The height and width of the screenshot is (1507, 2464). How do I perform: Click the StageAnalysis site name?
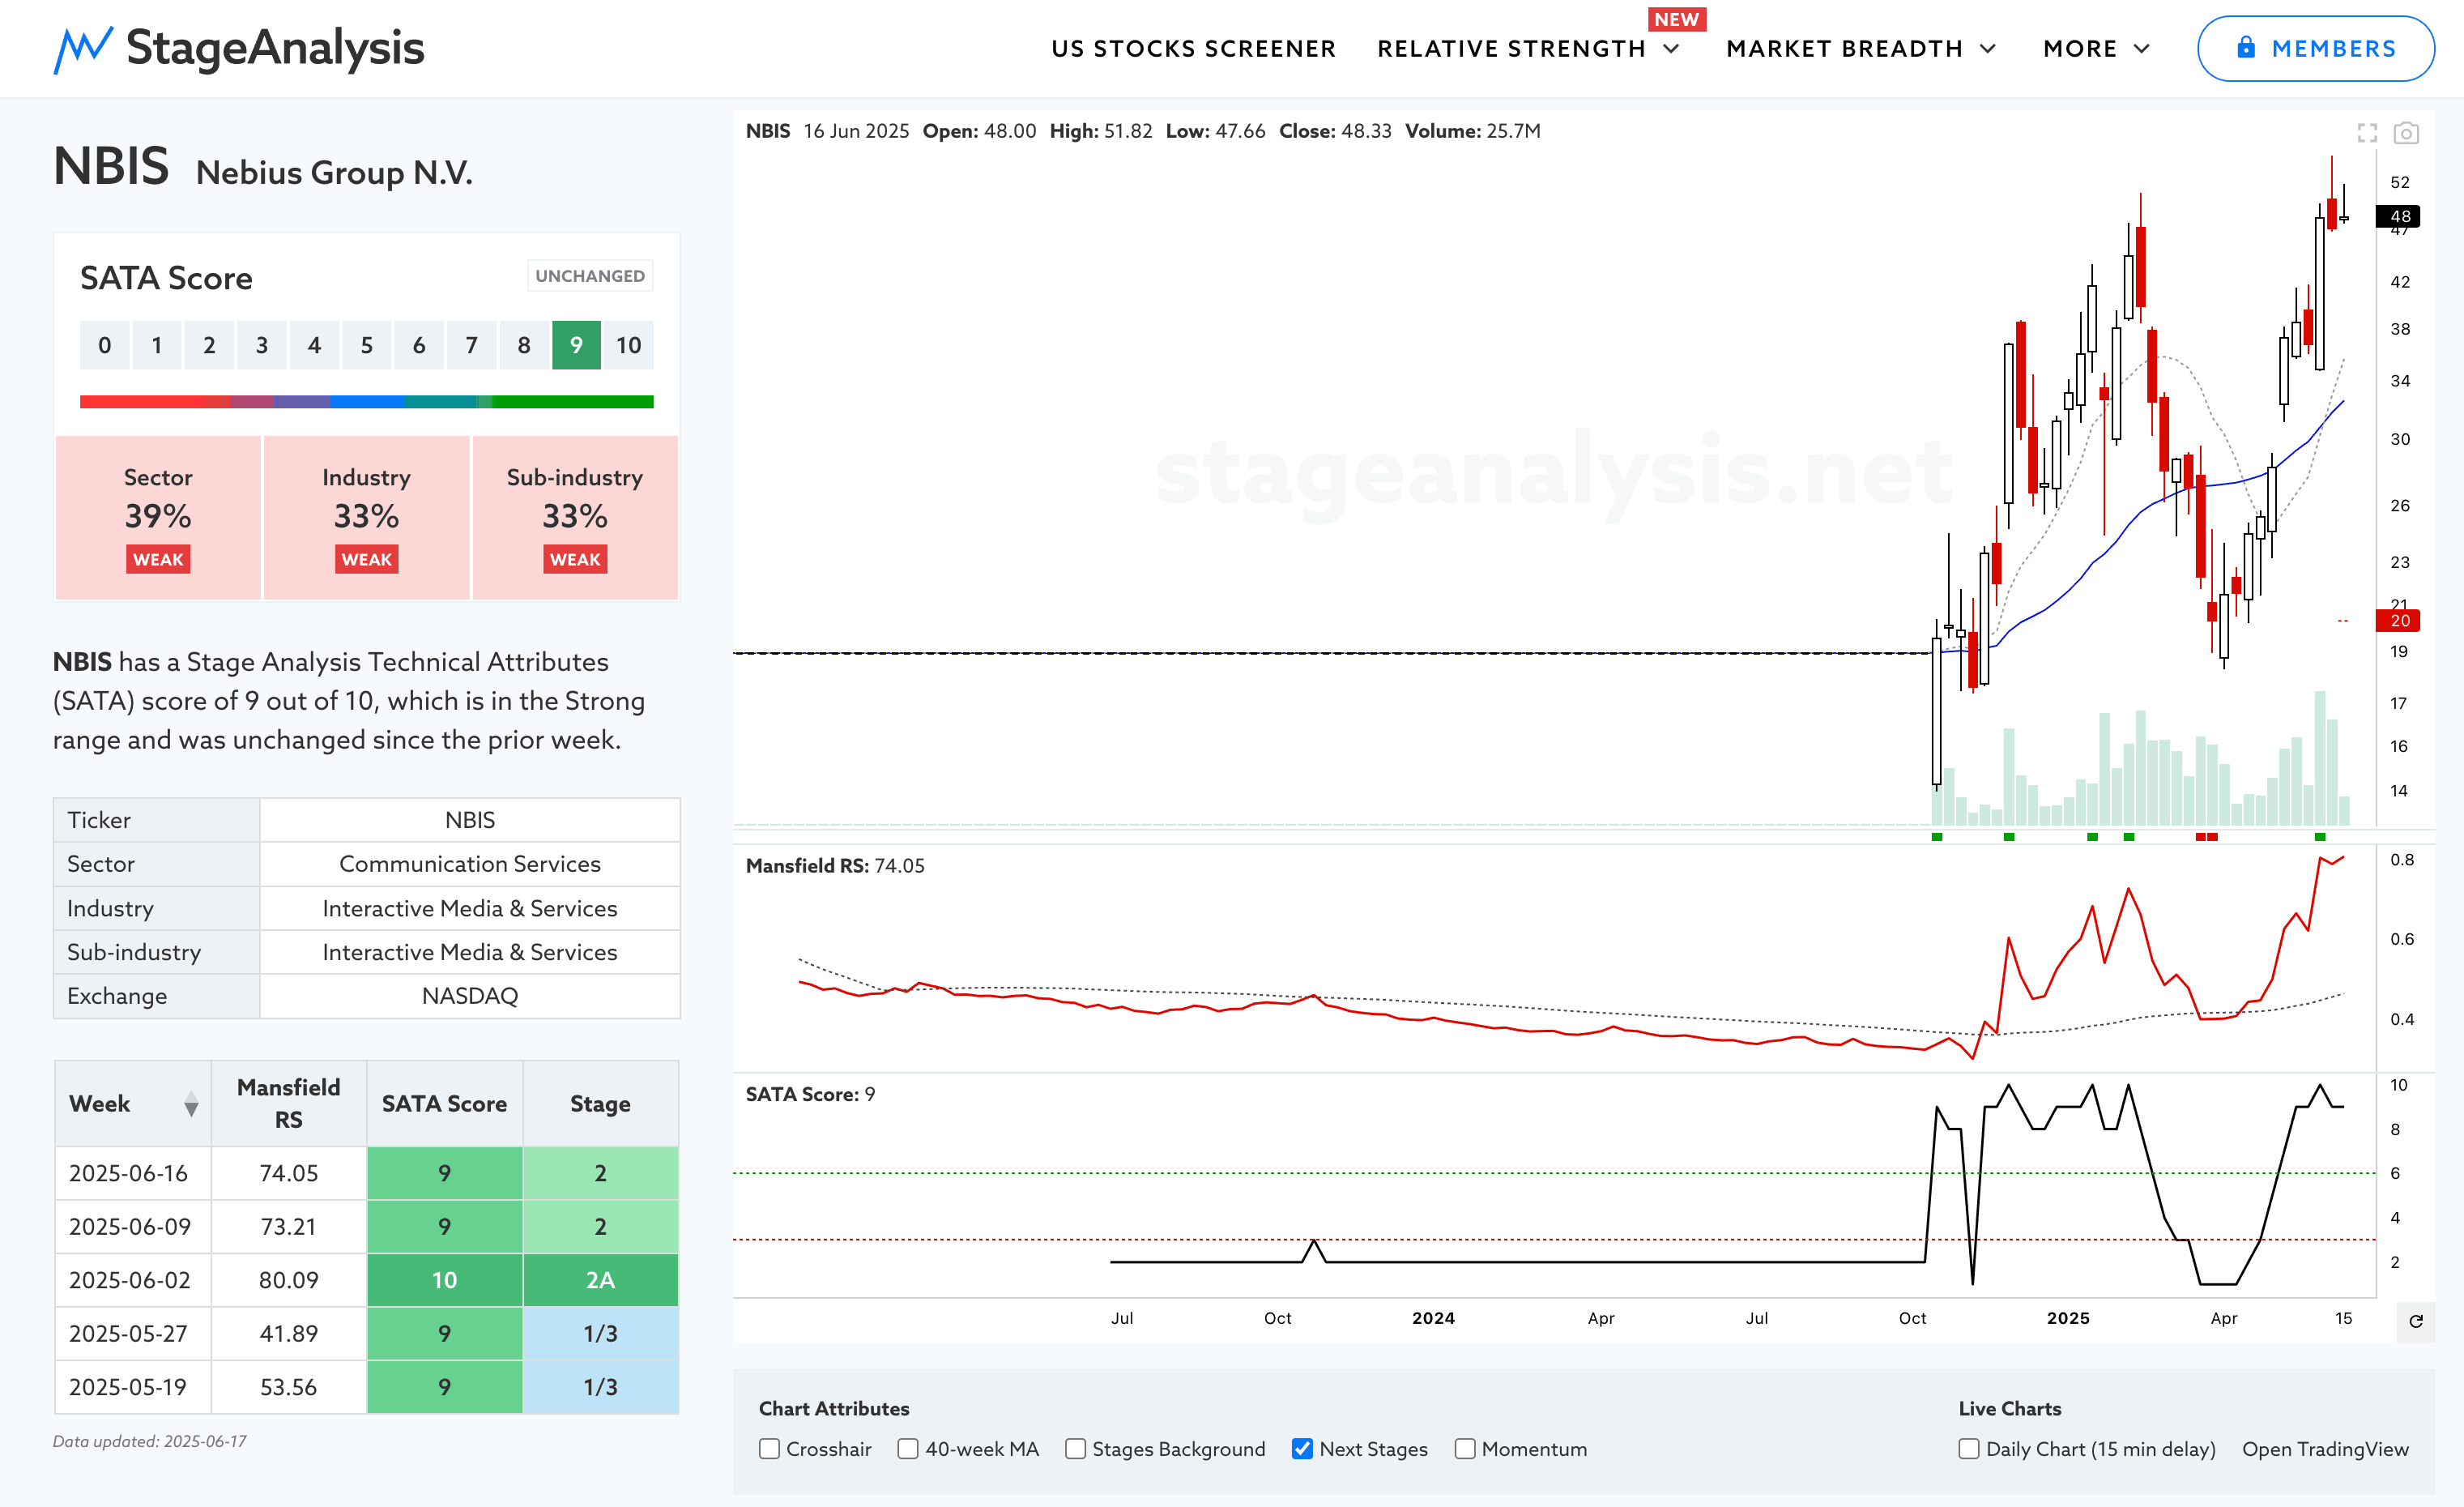[x=275, y=48]
